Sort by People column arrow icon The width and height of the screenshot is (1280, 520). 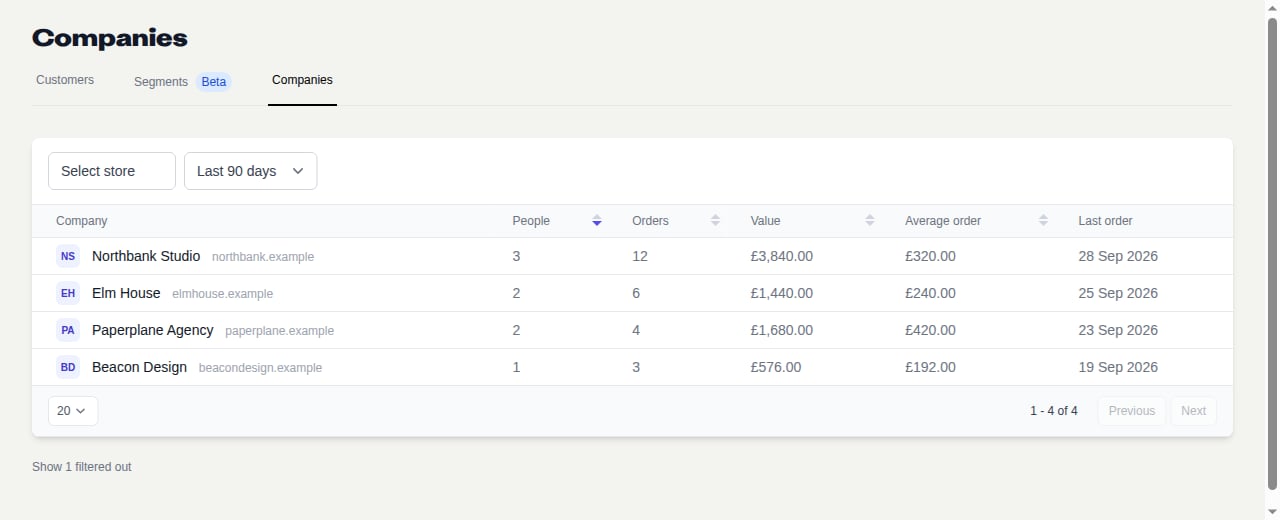point(597,221)
